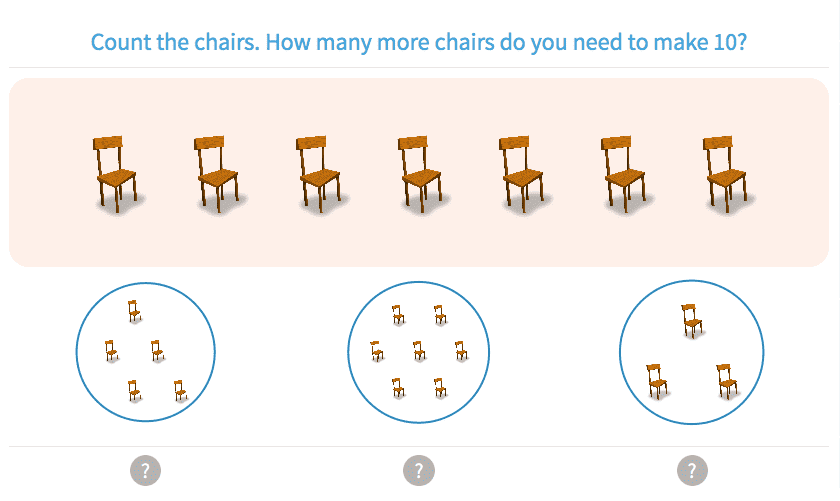Click bottom-left chair in three-chair circle
This screenshot has height=501, width=840.
click(x=656, y=379)
